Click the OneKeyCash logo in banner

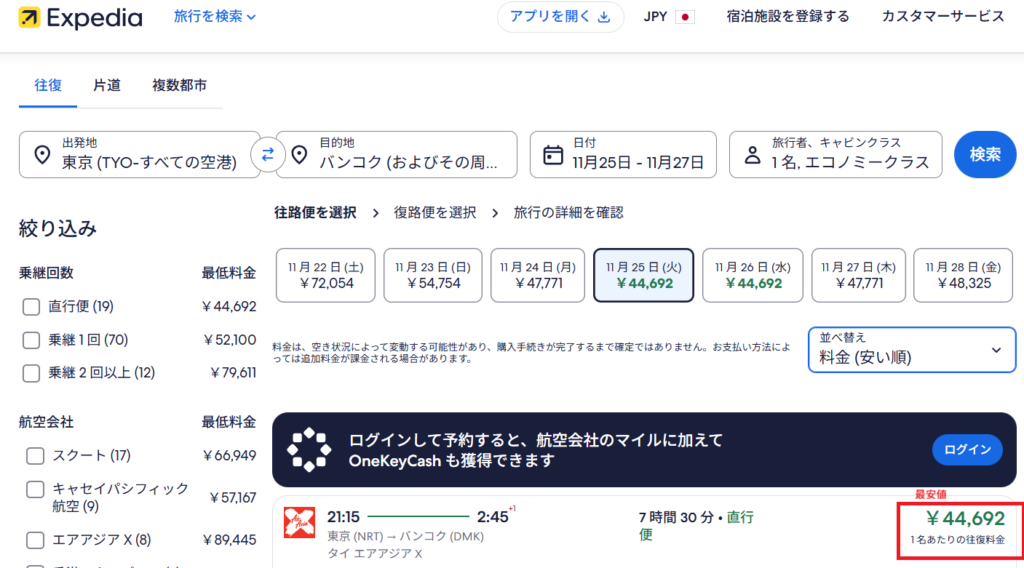(x=309, y=450)
